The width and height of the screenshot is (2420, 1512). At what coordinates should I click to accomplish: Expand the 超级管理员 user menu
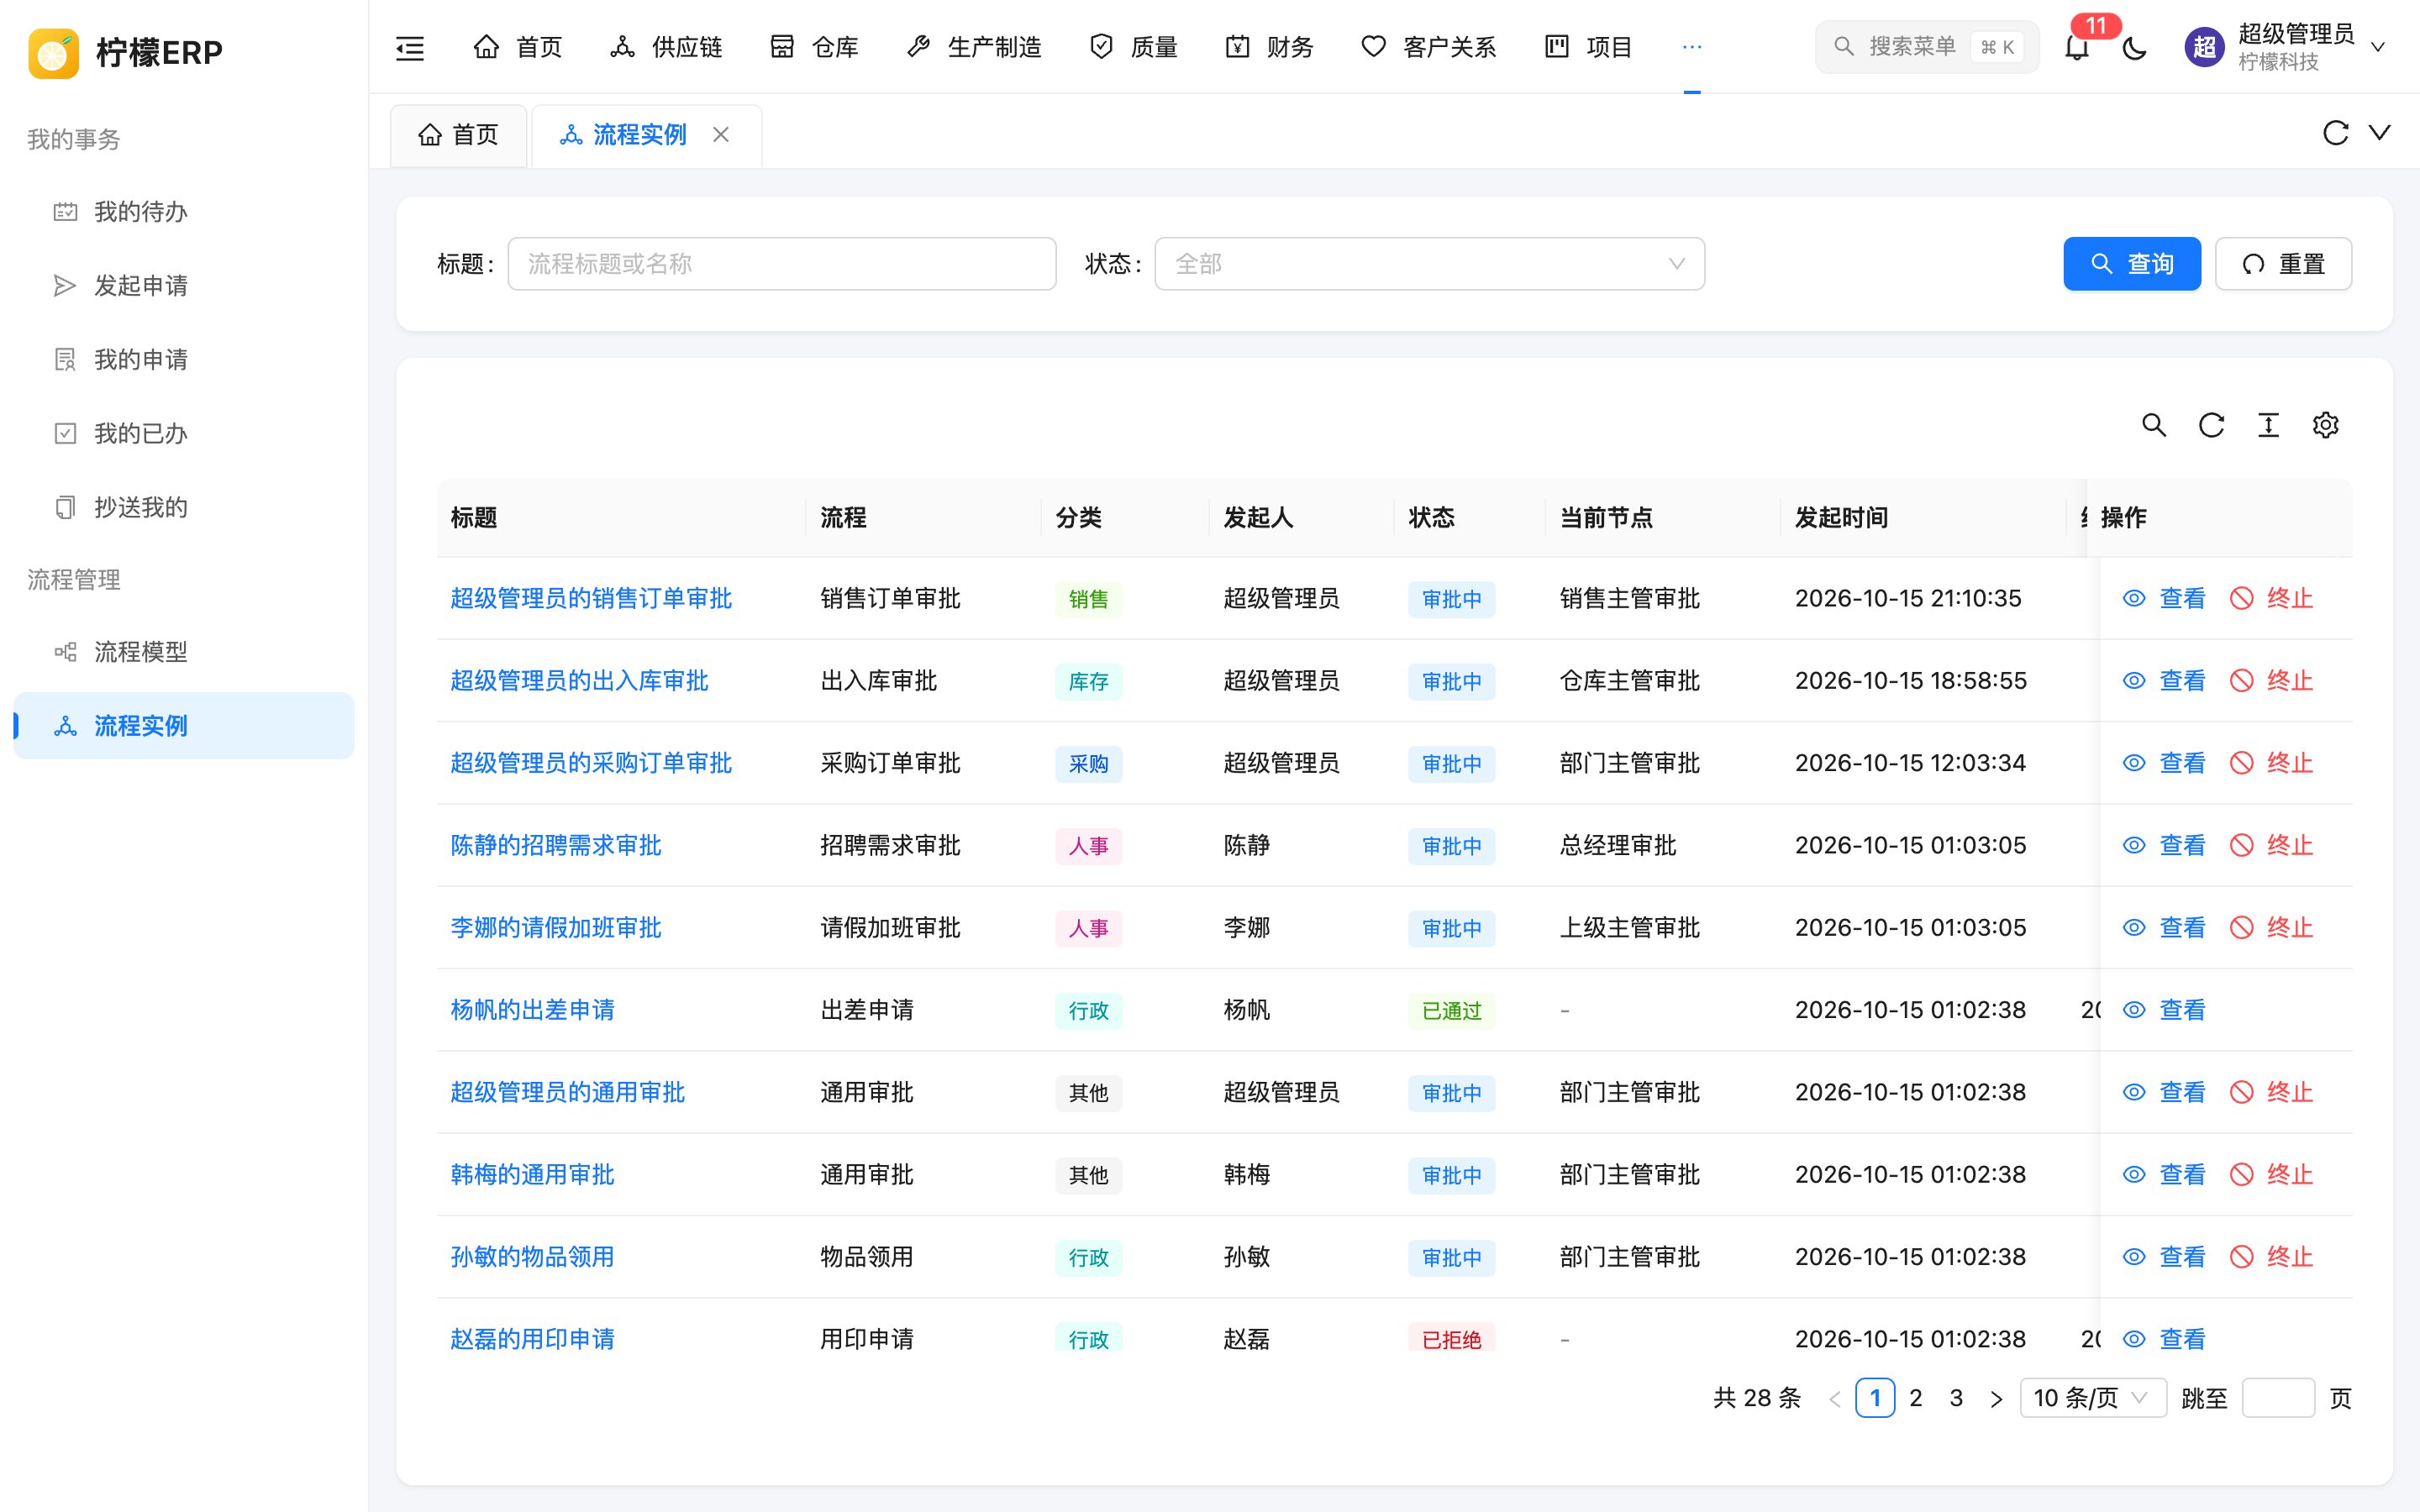click(x=2285, y=47)
